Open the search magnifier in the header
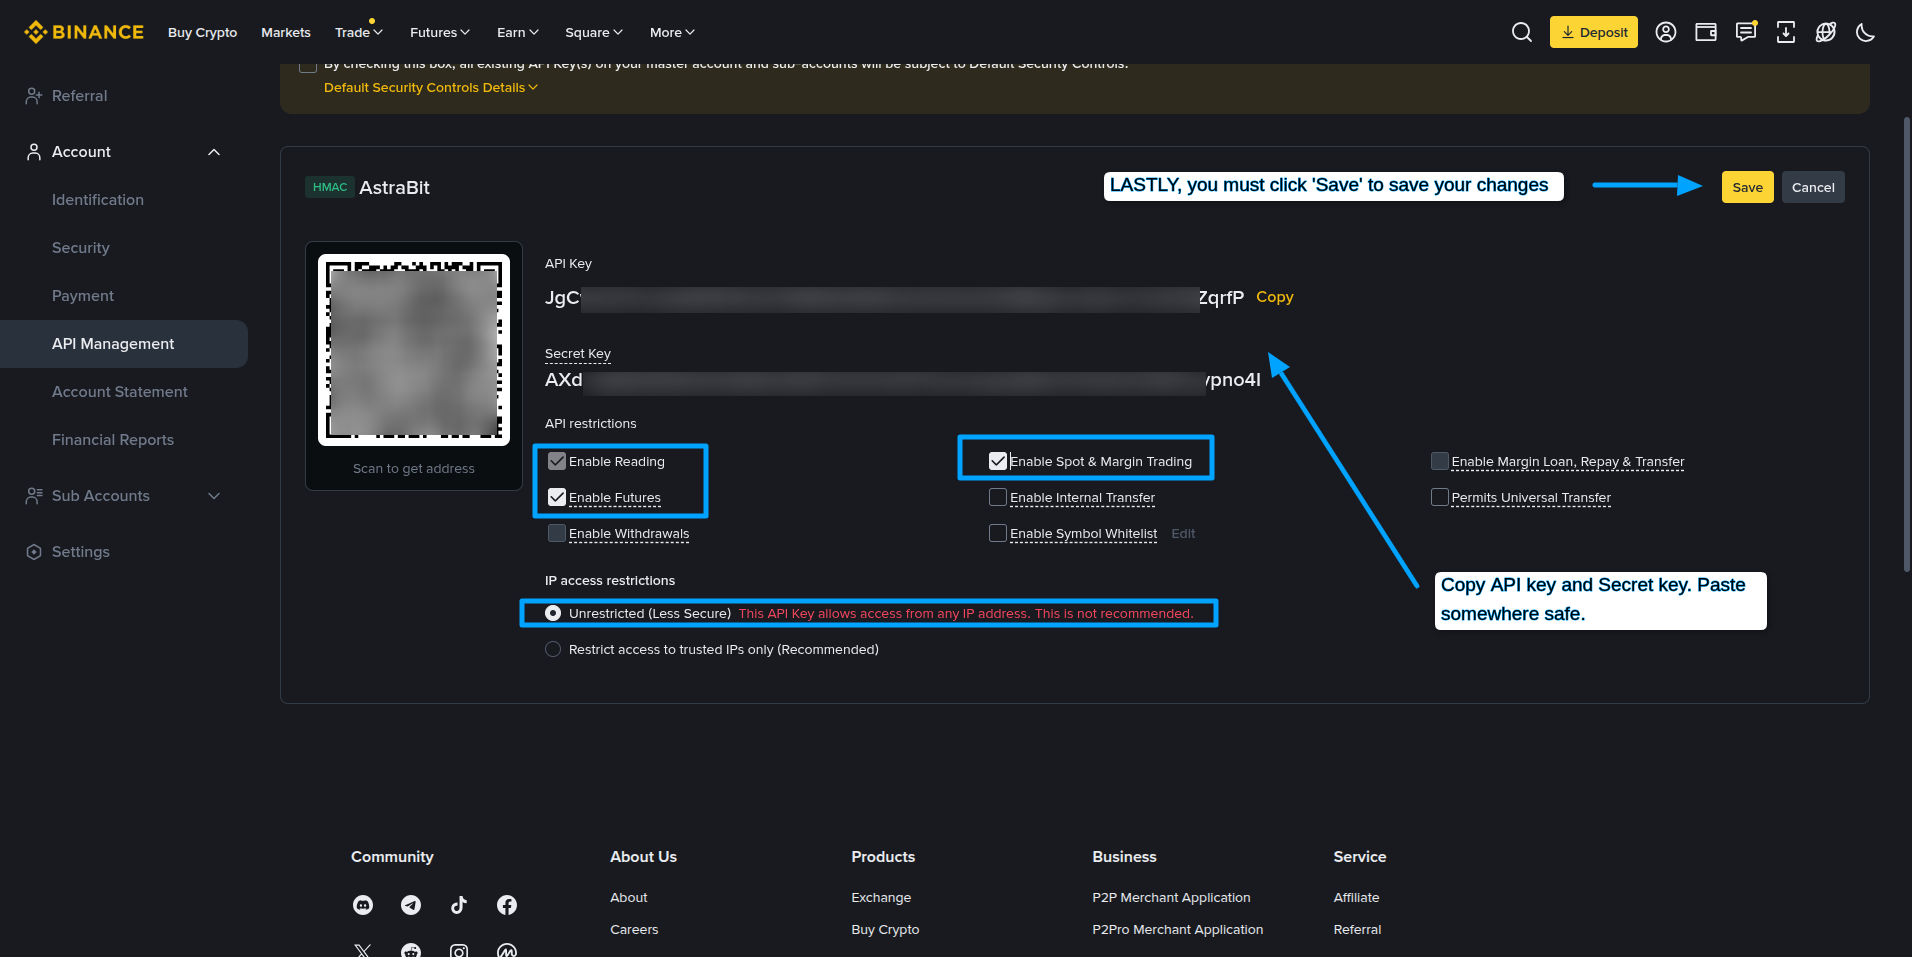The height and width of the screenshot is (957, 1912). [1522, 32]
